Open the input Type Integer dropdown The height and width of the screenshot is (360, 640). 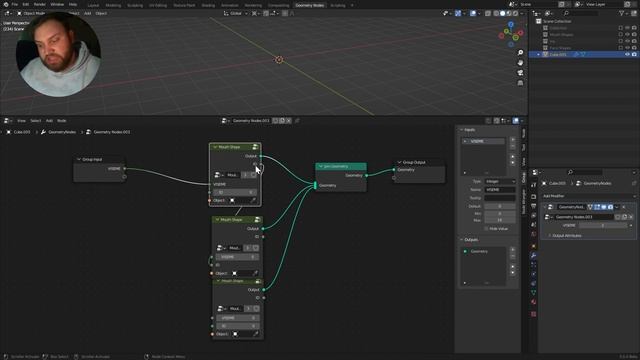[500, 181]
